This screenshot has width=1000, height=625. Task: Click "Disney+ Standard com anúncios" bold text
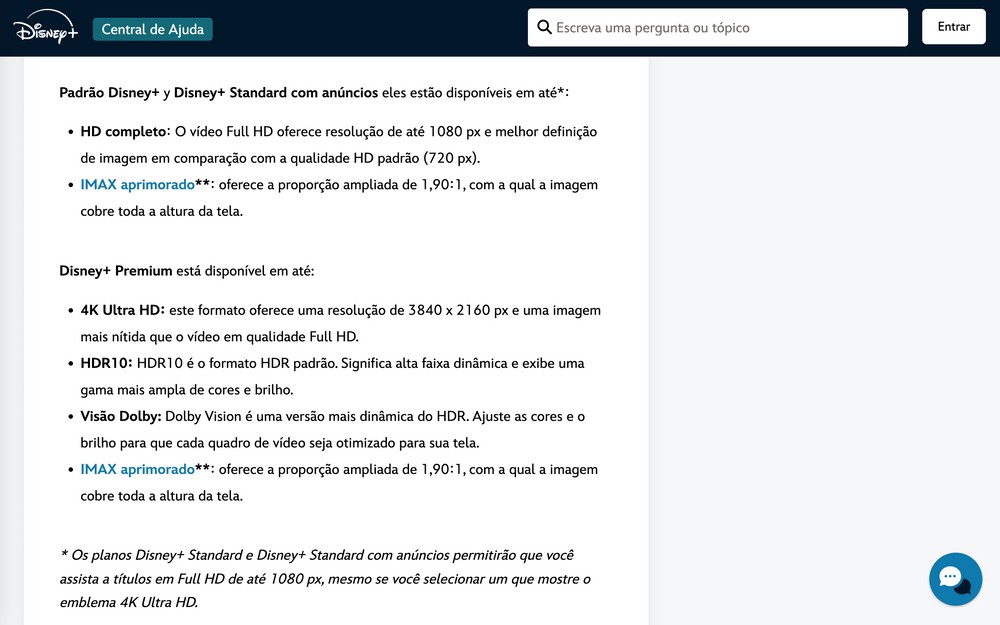coord(276,93)
